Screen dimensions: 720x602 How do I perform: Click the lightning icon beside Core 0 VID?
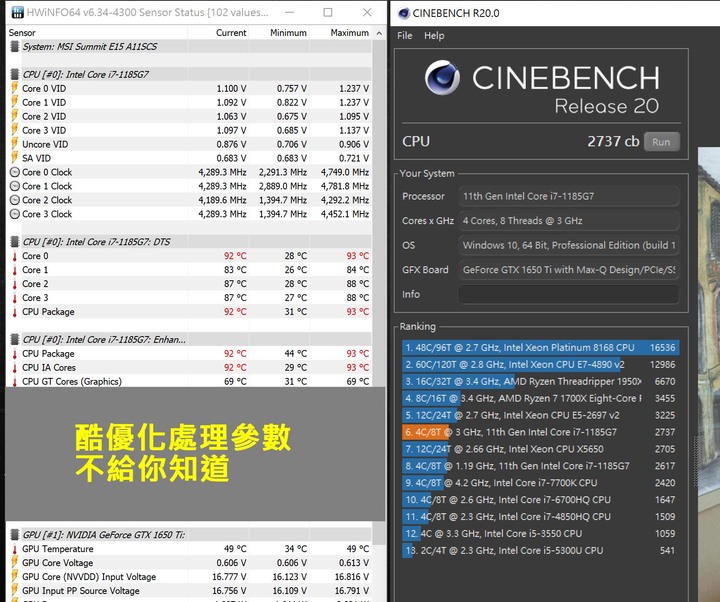15,88
